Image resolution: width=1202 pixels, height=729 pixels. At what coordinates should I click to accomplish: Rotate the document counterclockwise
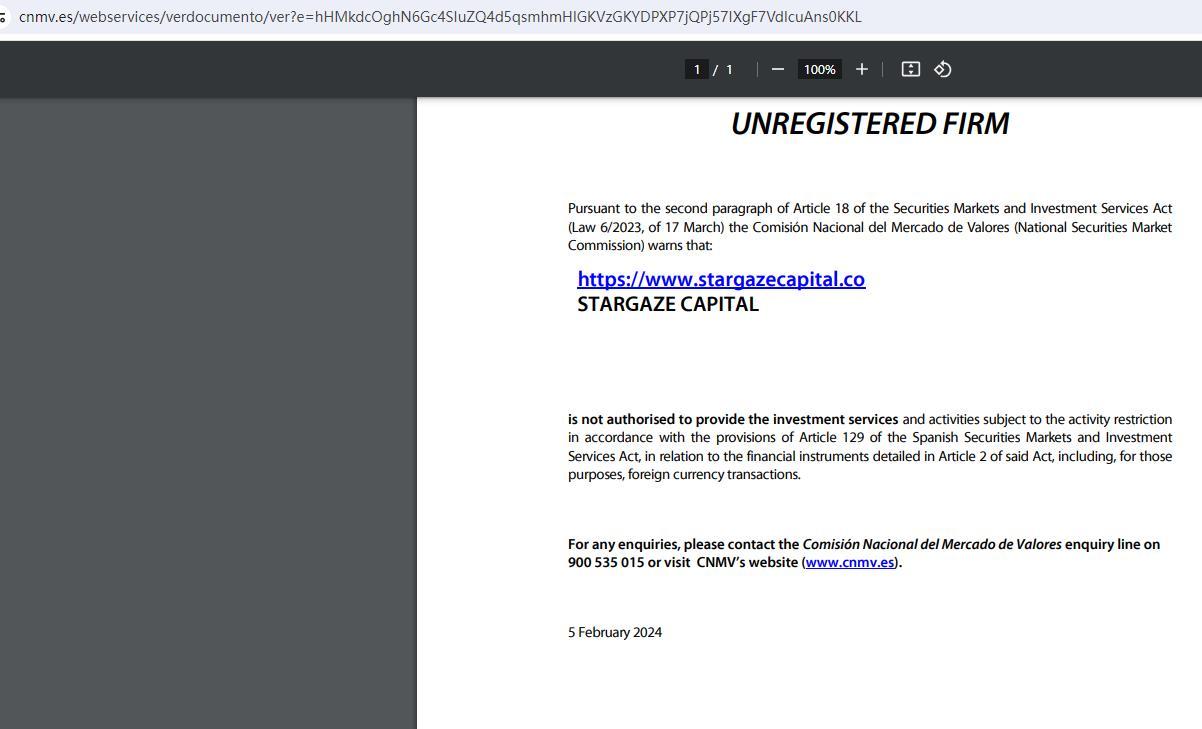click(x=942, y=69)
